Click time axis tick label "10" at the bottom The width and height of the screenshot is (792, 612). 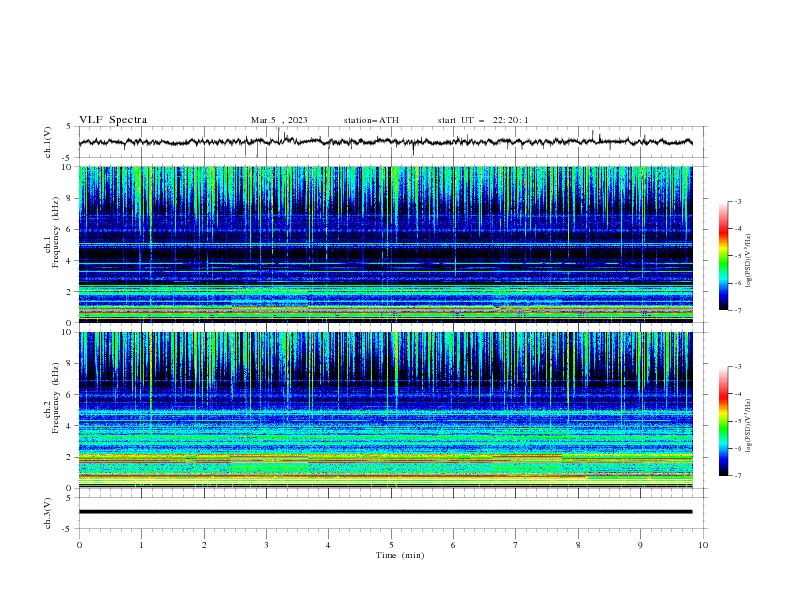[x=703, y=545]
